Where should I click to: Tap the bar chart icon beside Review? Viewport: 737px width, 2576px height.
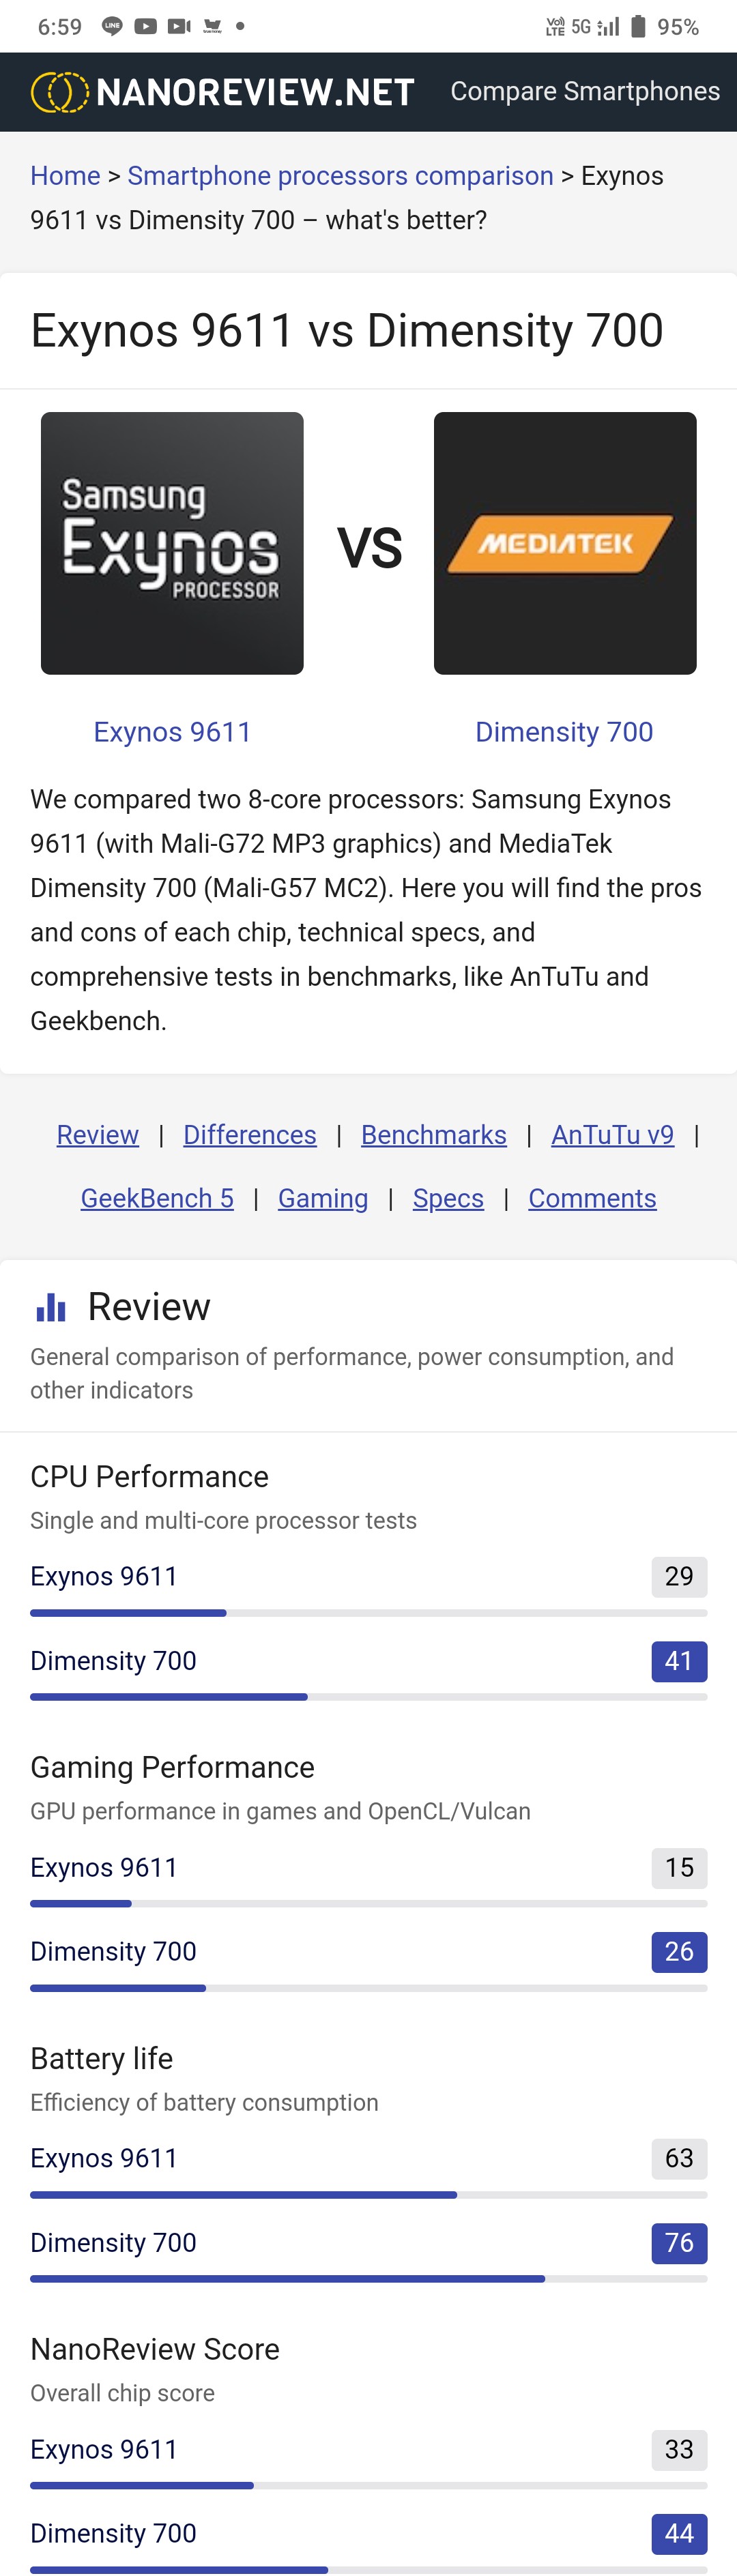point(50,1307)
